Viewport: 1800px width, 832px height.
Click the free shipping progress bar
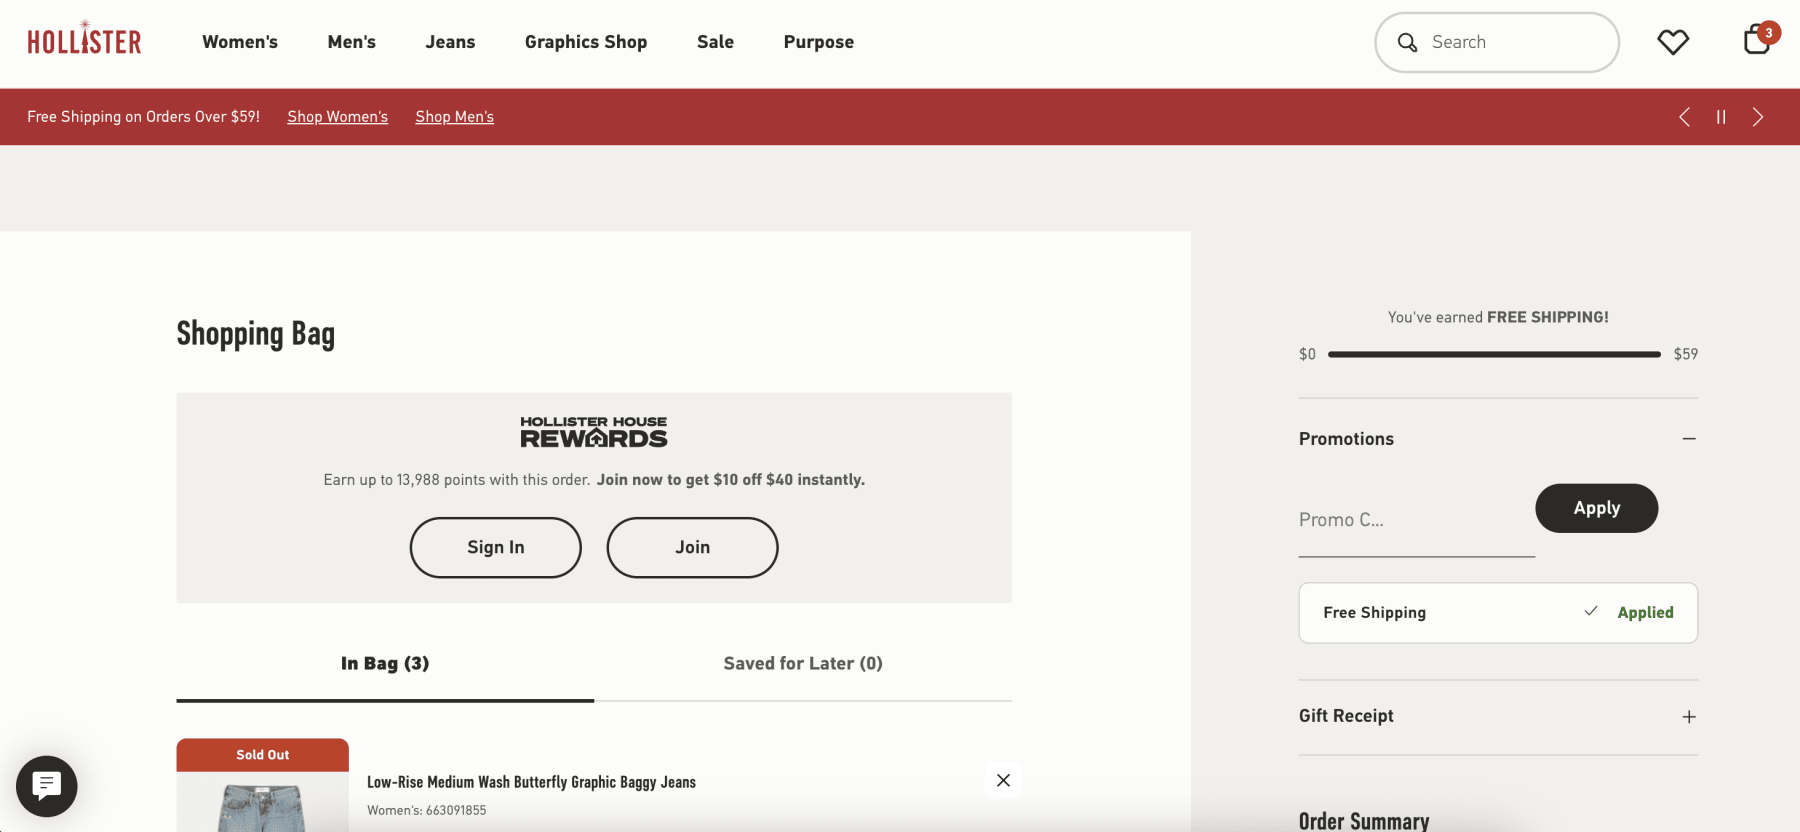tap(1493, 354)
